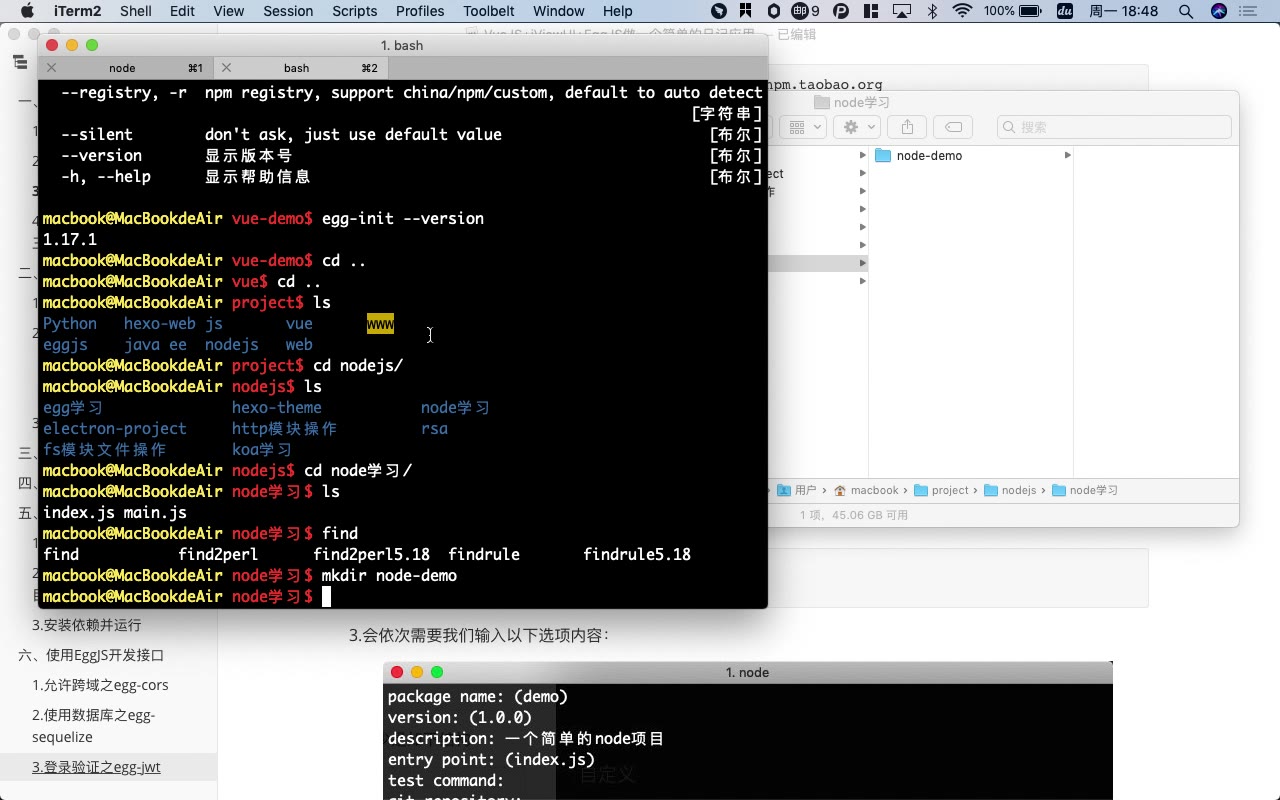The width and height of the screenshot is (1280, 800).
Task: Click the Finder search field
Action: coord(1114,127)
